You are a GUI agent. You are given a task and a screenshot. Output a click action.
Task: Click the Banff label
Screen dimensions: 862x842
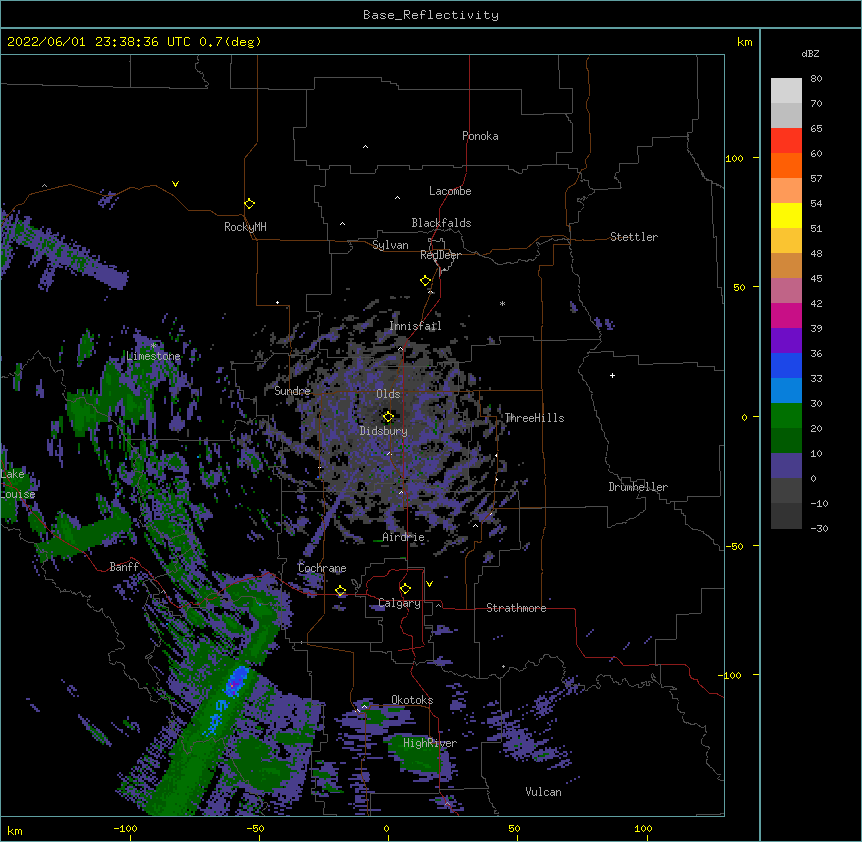point(124,567)
